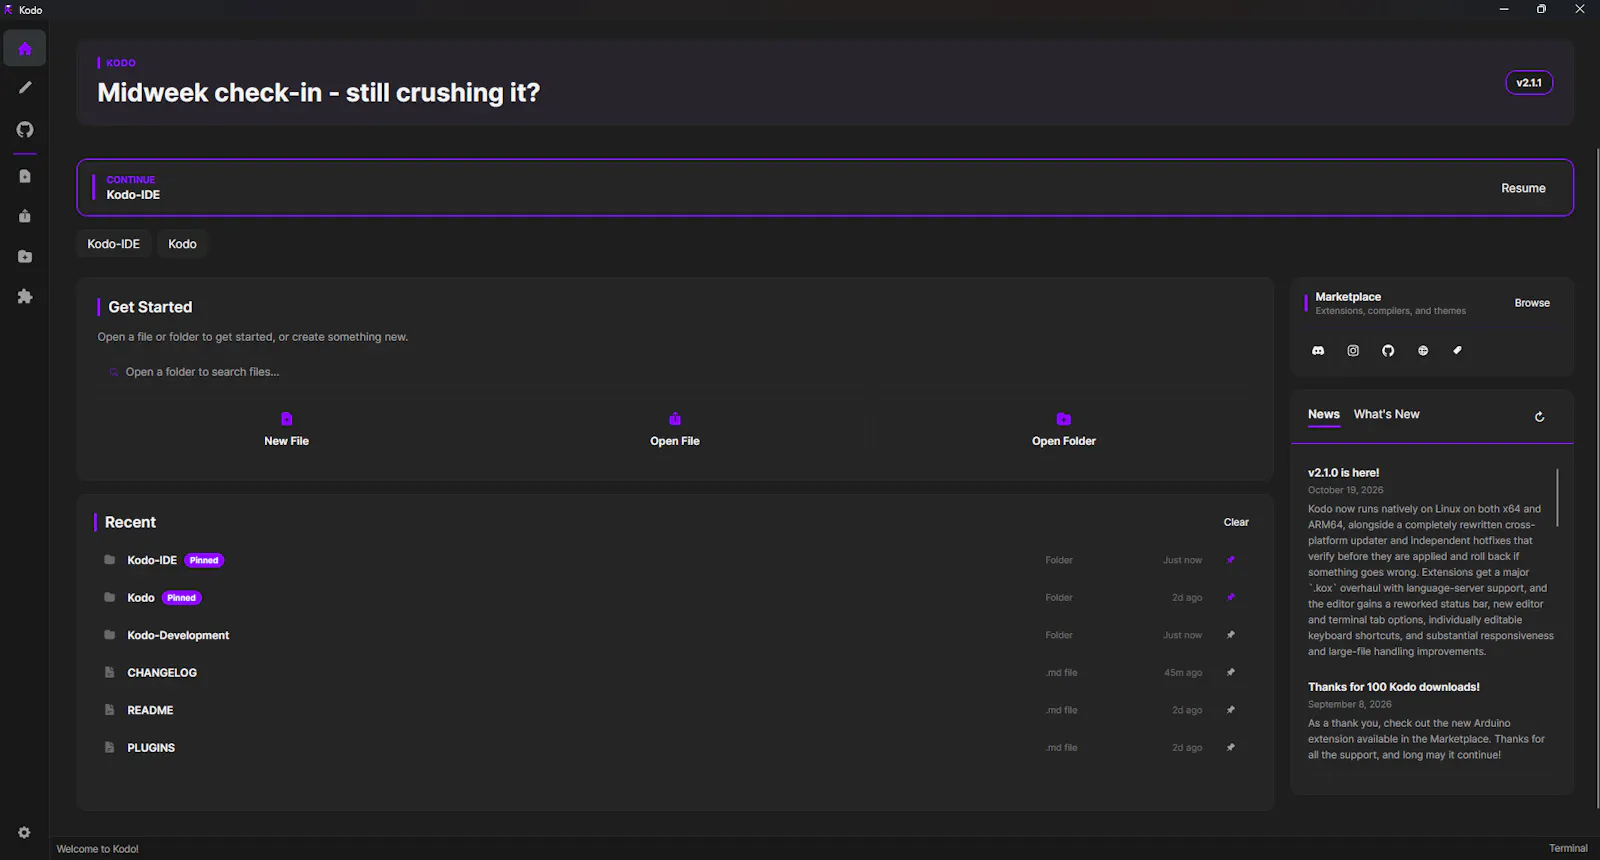
Task: Open the editor via the sidebar pencil icon
Action: [x=25, y=88]
